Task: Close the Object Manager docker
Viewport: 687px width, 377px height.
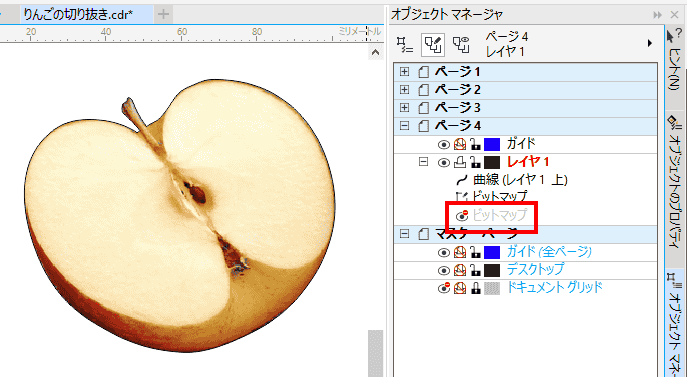Action: 675,15
